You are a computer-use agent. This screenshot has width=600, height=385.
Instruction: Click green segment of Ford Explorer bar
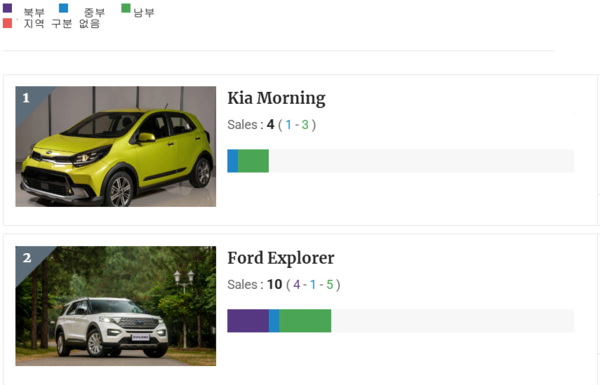[305, 321]
